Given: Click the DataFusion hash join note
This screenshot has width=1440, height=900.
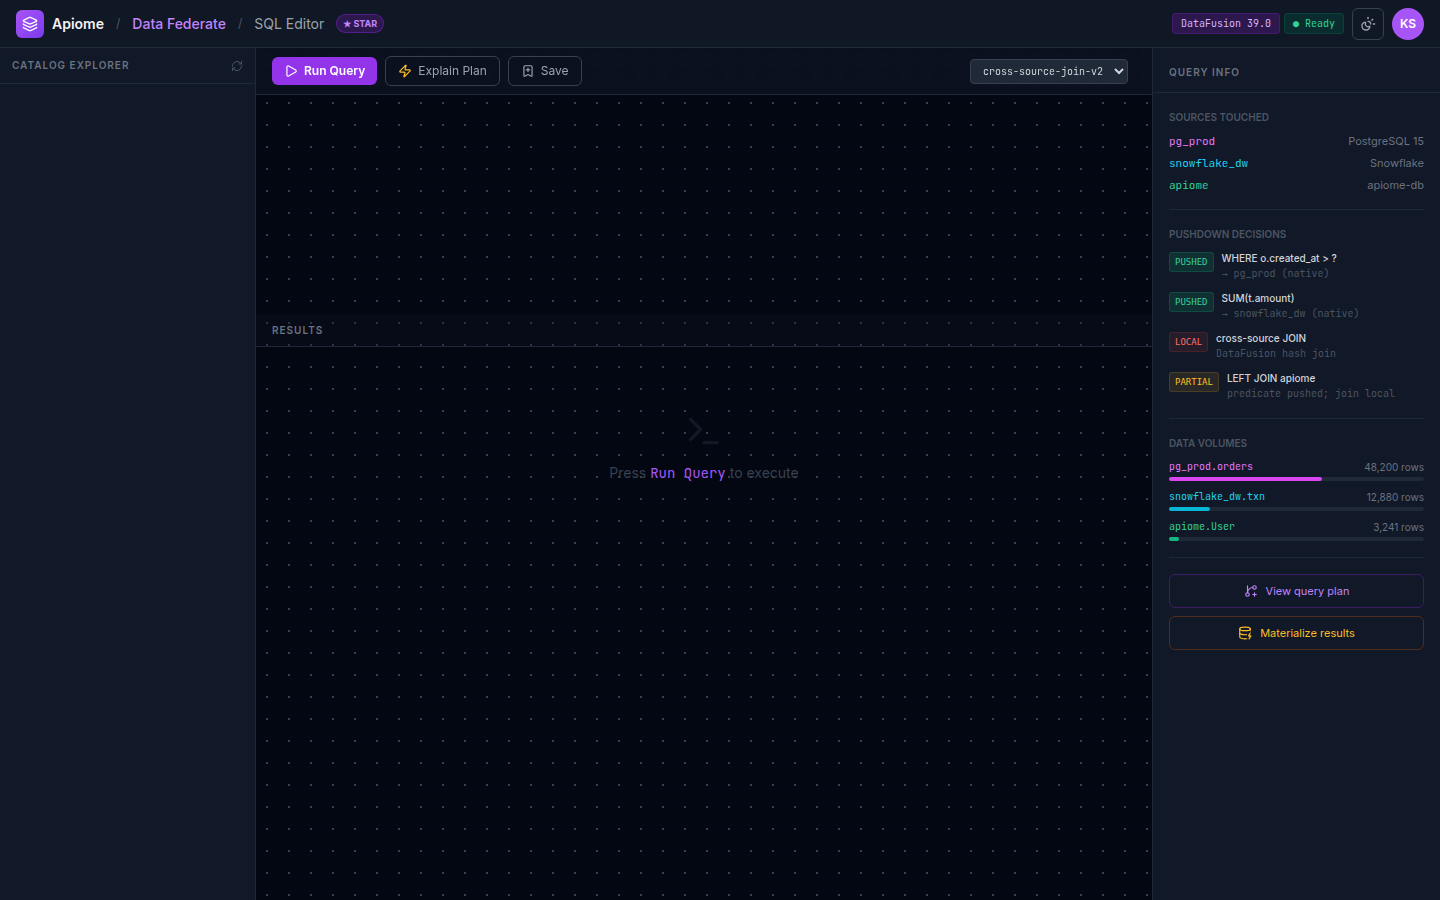Looking at the screenshot, I should click(x=1276, y=354).
